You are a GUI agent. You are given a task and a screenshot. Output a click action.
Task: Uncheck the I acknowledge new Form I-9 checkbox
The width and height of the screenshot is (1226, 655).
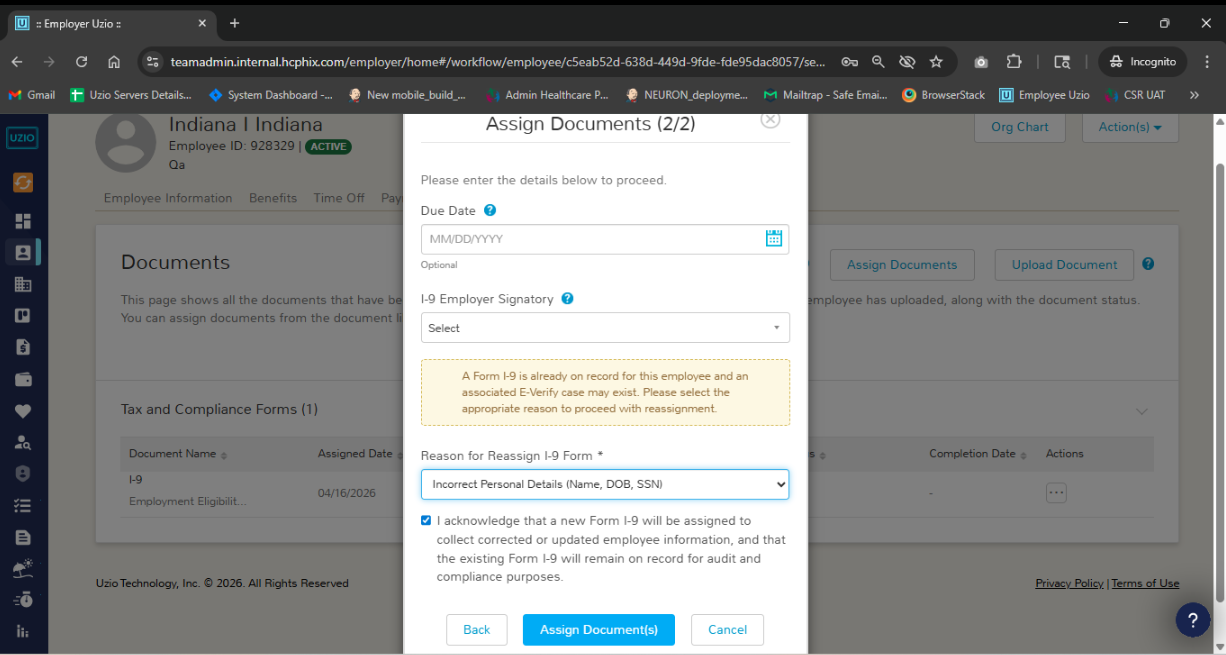tap(426, 521)
